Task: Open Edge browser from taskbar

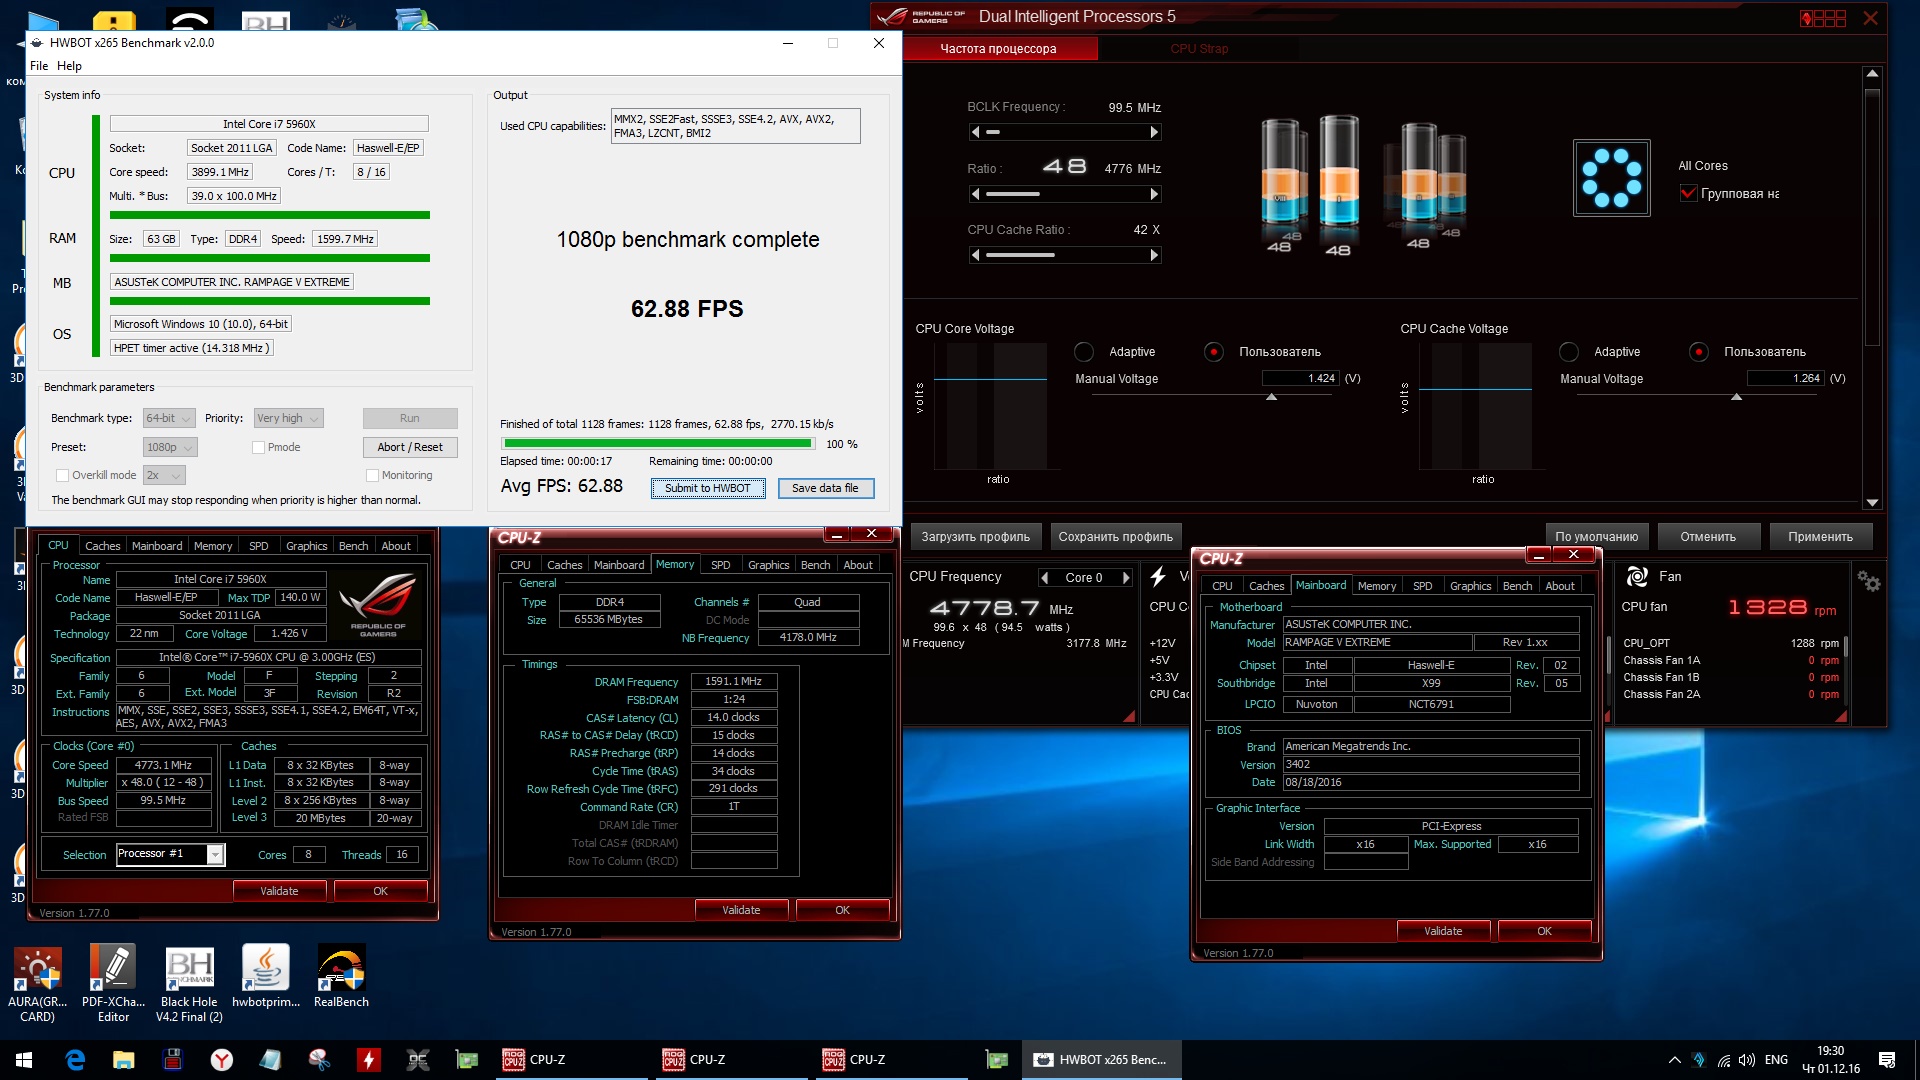Action: 75,1060
